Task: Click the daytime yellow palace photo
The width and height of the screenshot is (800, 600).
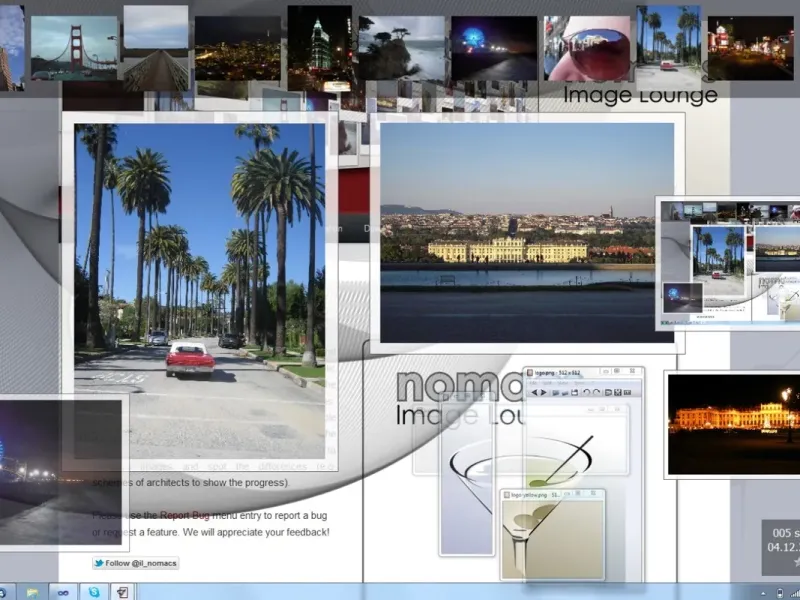Action: click(x=527, y=233)
